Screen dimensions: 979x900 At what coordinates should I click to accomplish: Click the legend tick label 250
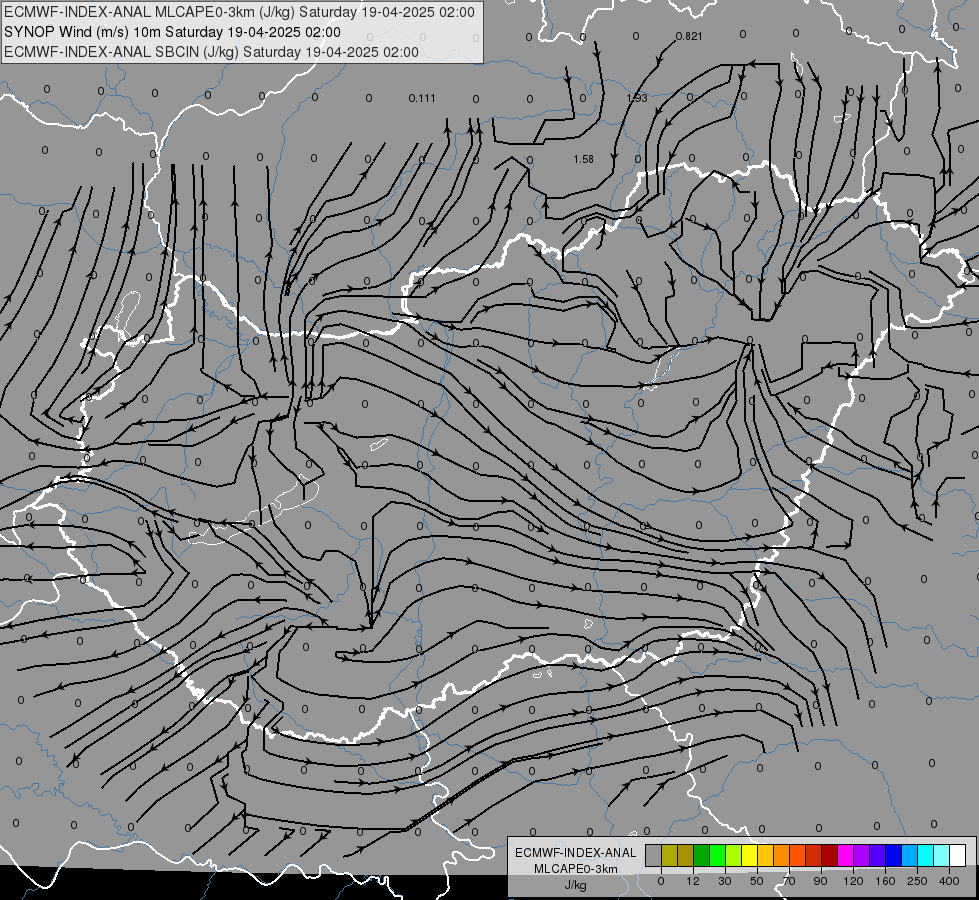[x=917, y=881]
